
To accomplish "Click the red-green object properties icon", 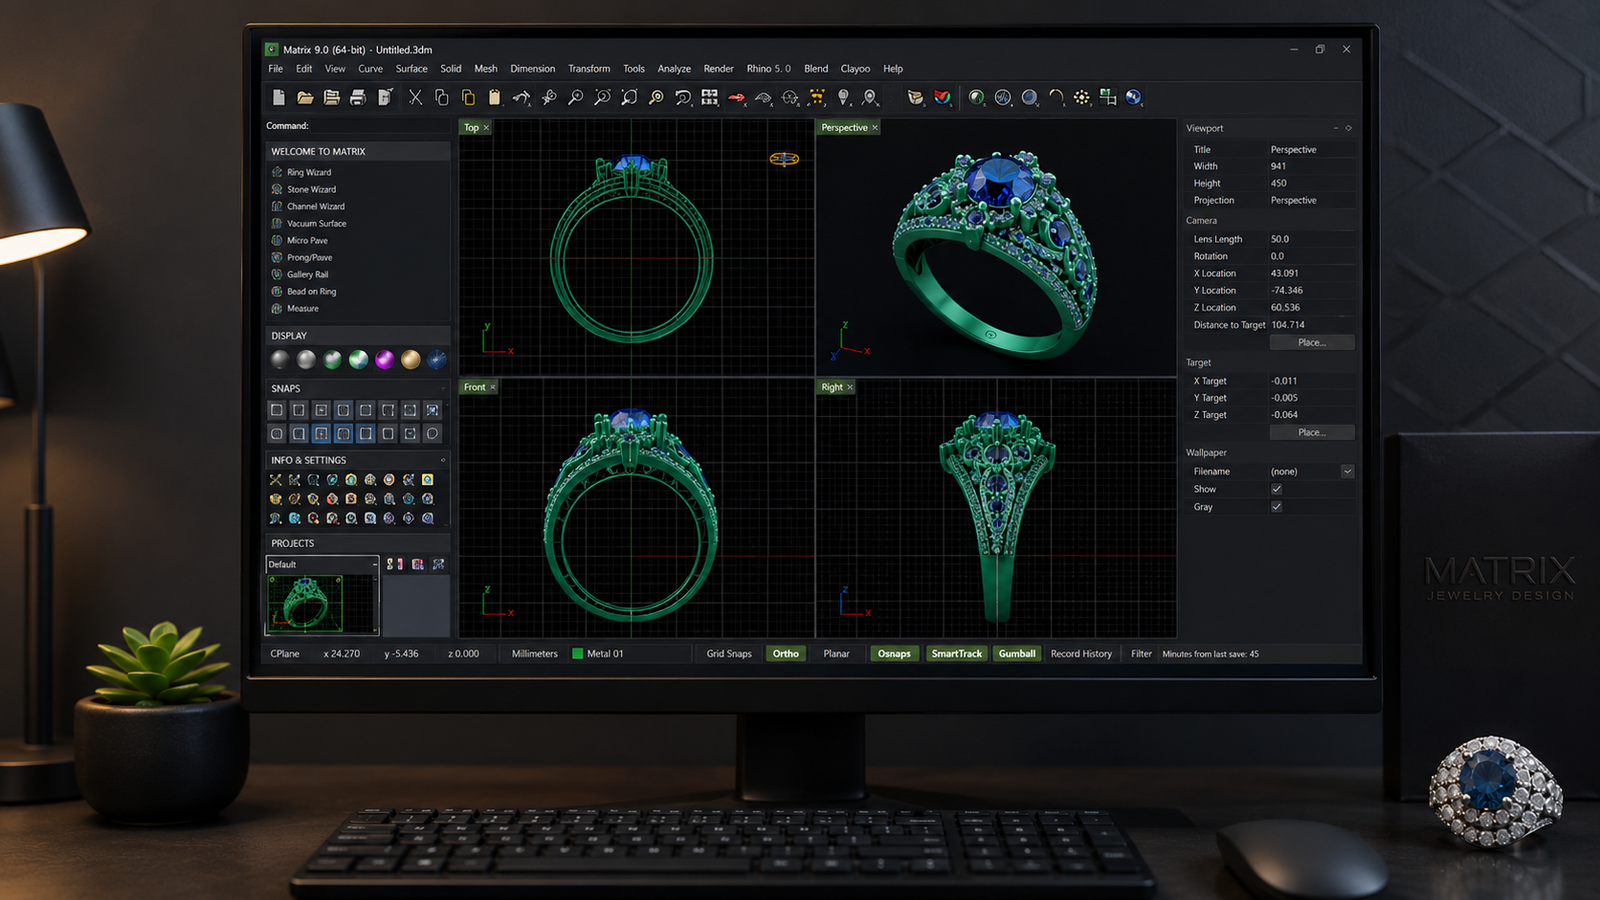I will [942, 97].
